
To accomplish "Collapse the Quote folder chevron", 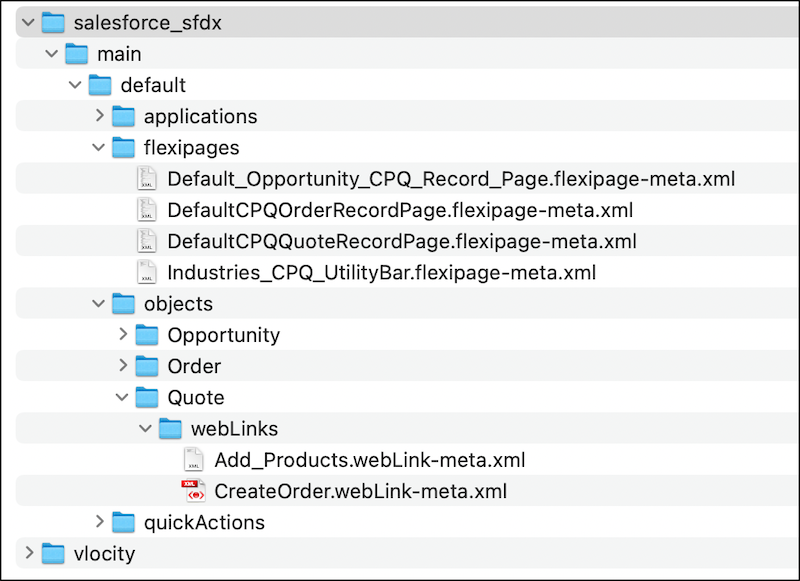I will click(122, 397).
